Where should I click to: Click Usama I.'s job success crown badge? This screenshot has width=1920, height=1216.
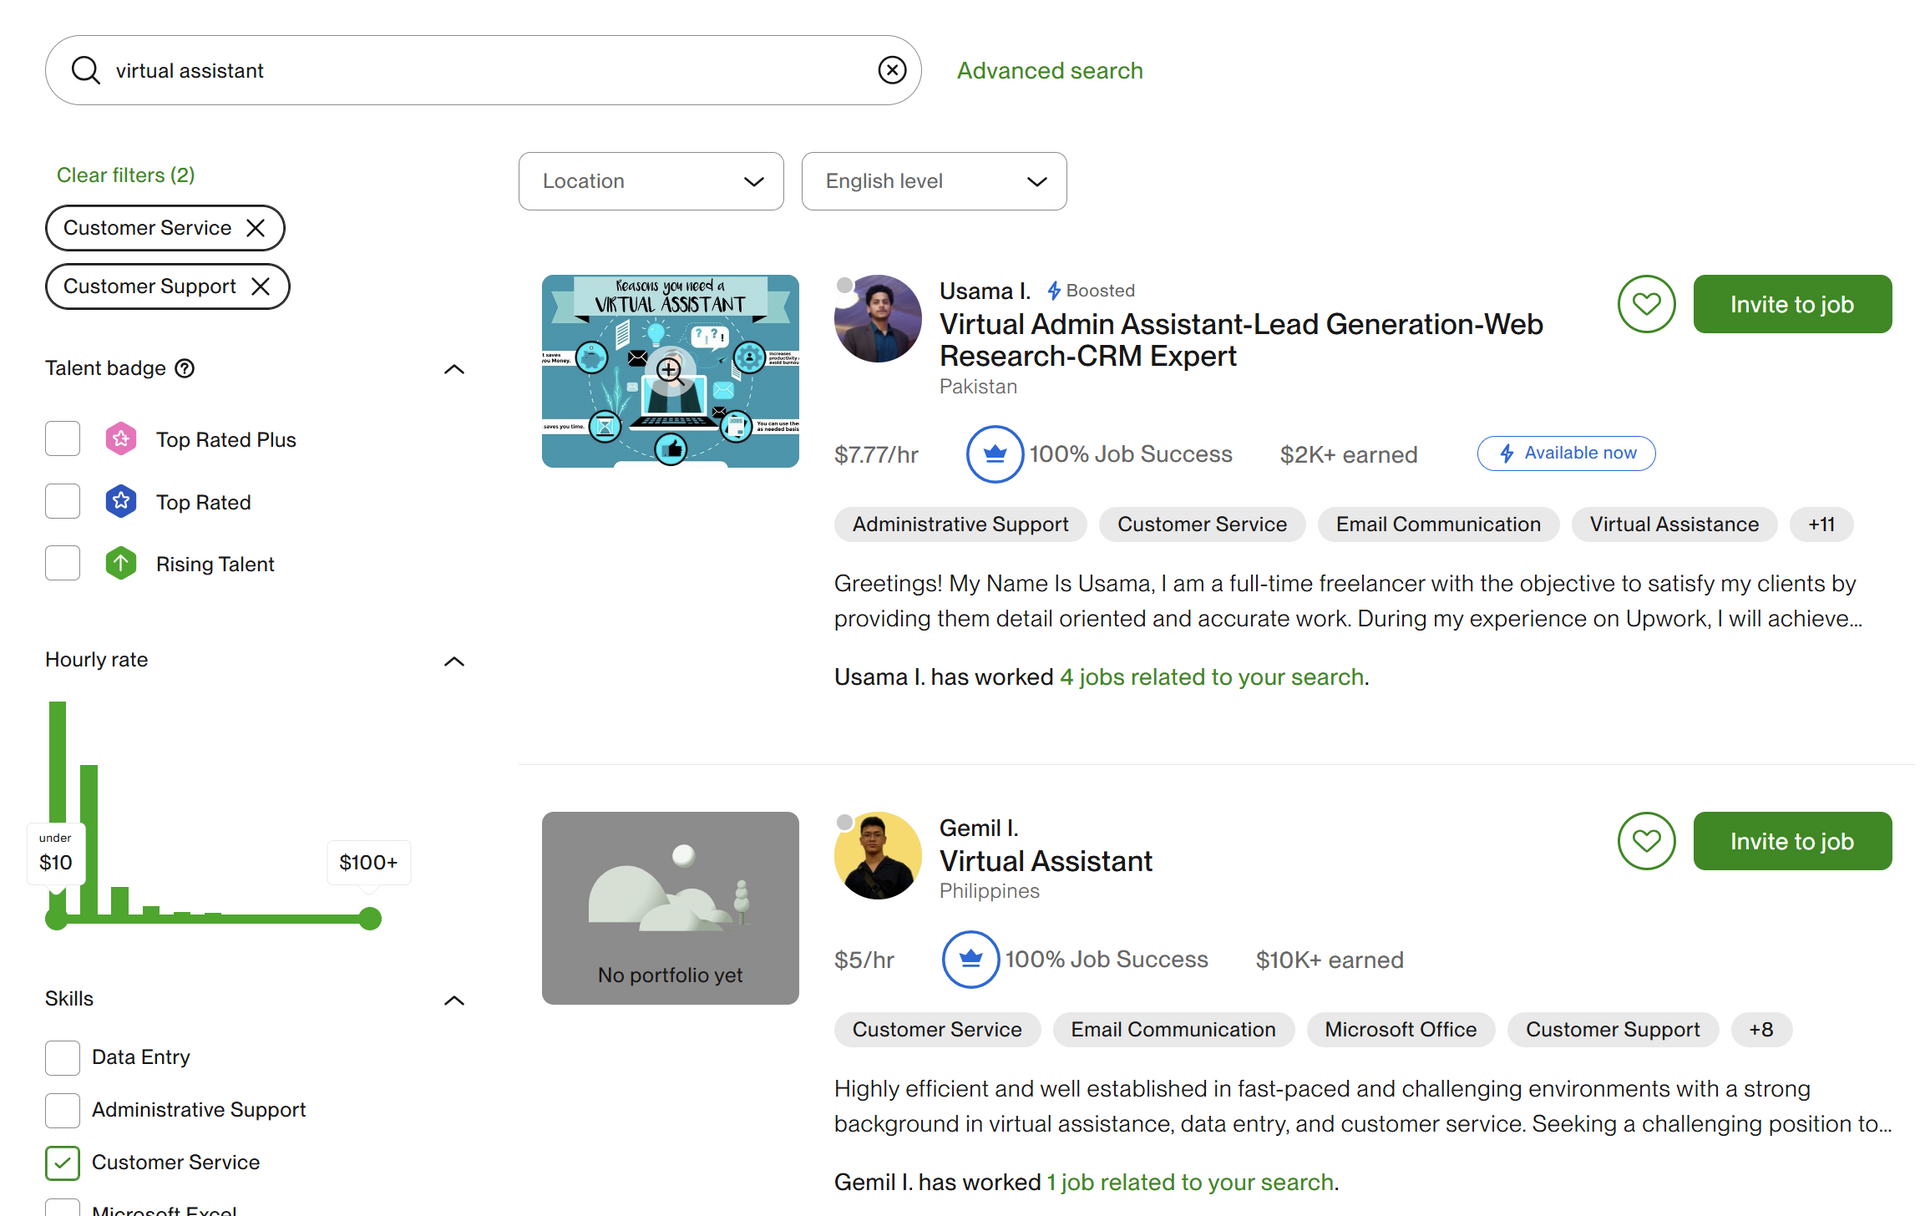[x=994, y=454]
